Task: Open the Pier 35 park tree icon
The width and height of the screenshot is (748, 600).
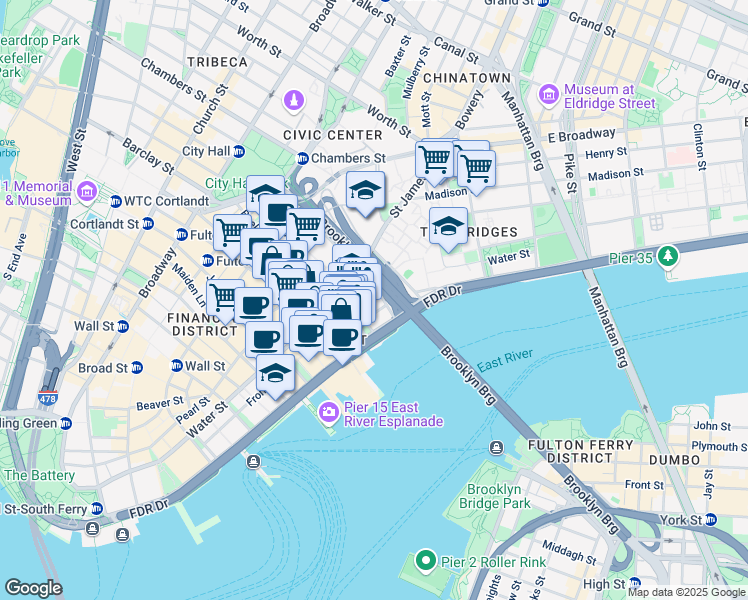Action: (667, 257)
